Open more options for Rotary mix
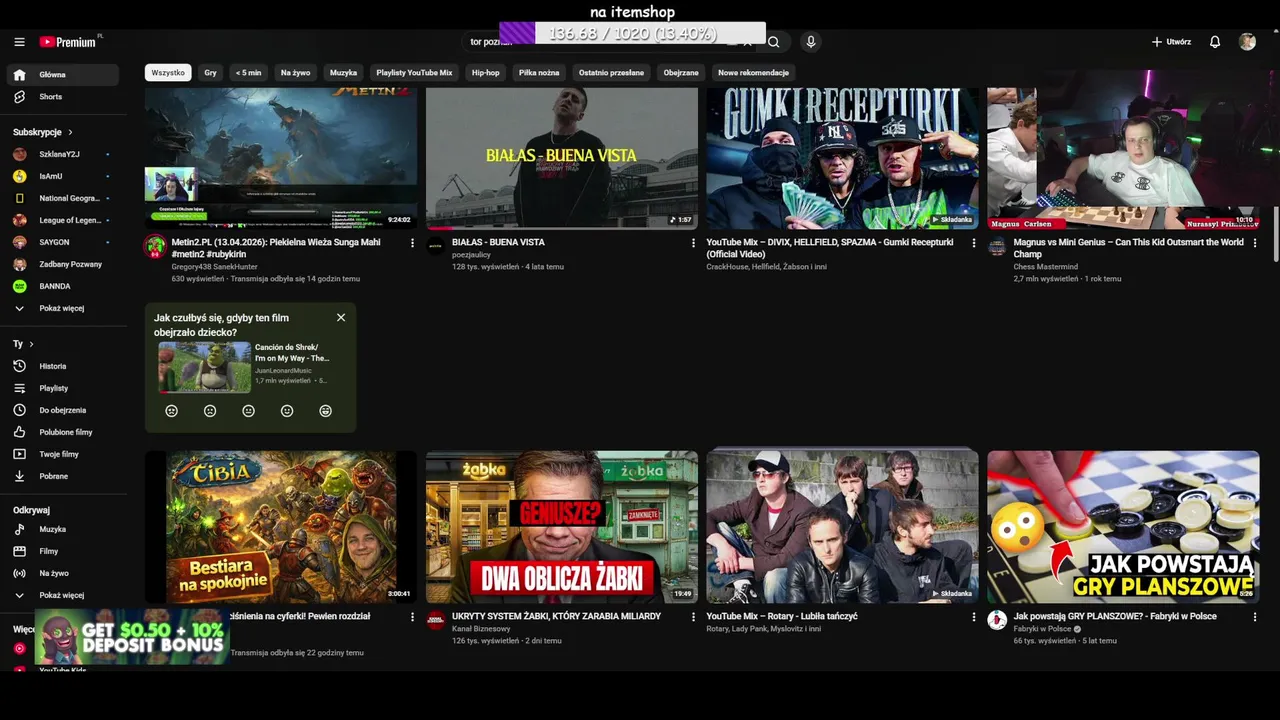 point(974,617)
